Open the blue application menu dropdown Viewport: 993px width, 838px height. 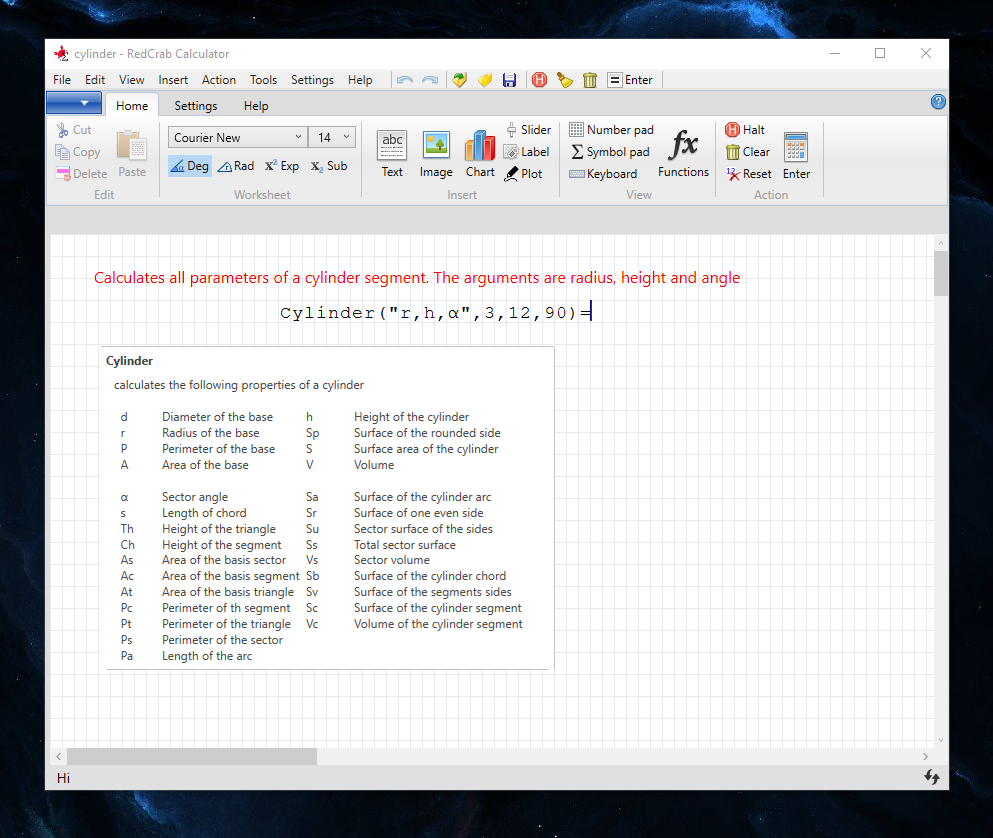pyautogui.click(x=74, y=103)
